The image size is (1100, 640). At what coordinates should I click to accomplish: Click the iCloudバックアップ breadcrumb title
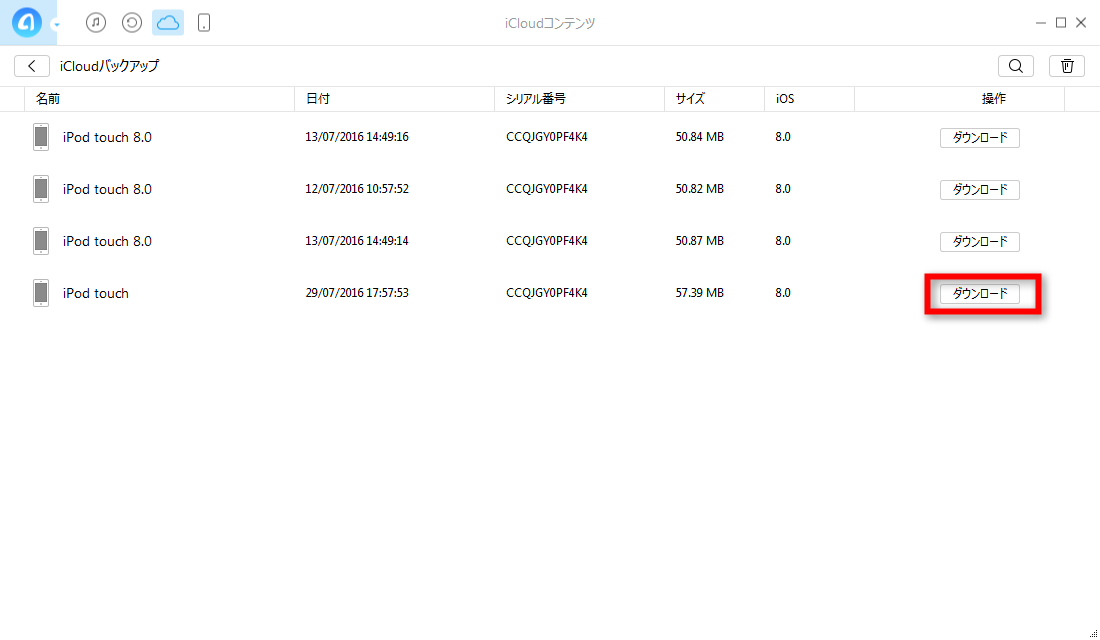(x=109, y=66)
